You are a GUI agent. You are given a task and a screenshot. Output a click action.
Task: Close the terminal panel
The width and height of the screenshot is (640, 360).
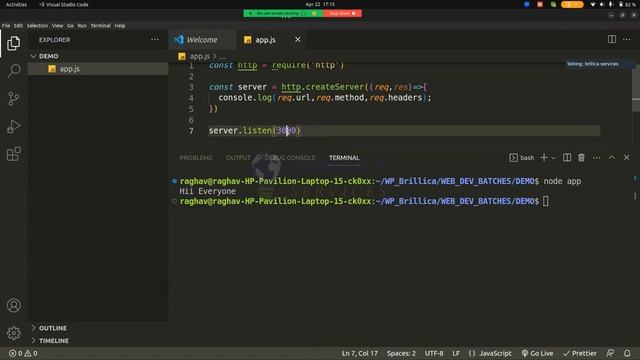(627, 158)
